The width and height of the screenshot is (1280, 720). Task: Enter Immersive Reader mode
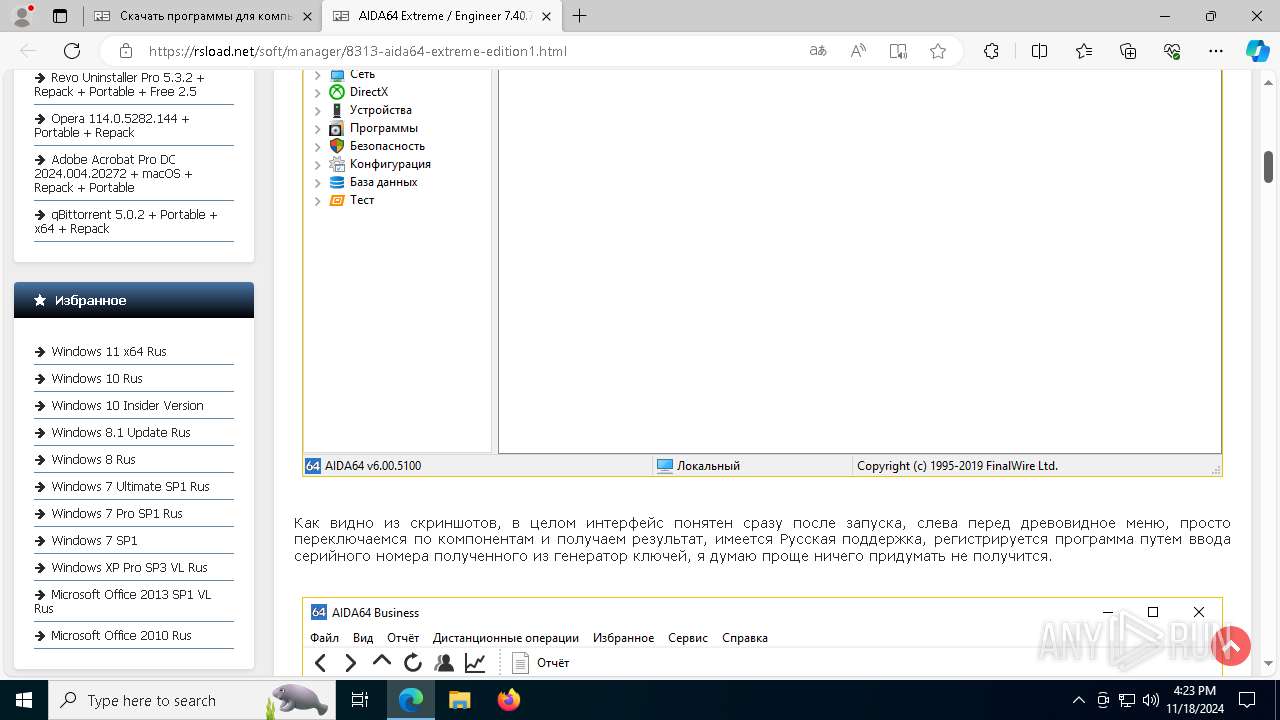click(898, 51)
